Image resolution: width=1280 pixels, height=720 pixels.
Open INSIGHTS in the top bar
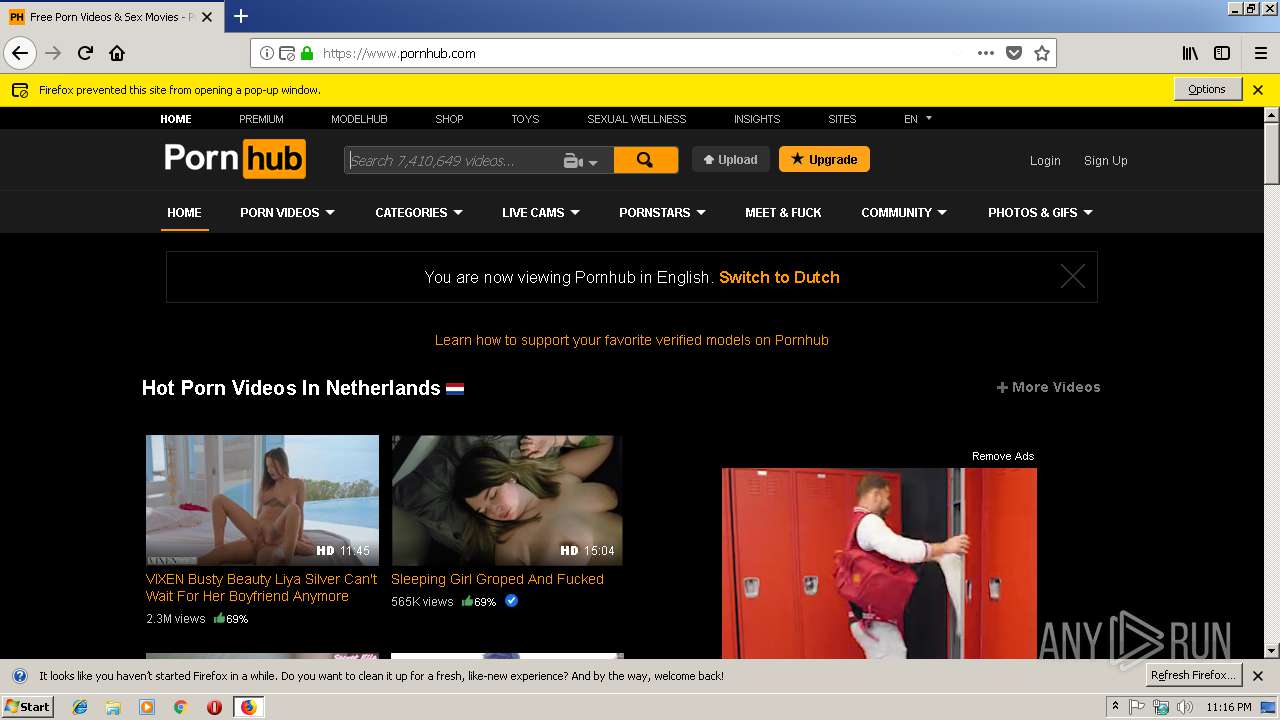click(757, 119)
